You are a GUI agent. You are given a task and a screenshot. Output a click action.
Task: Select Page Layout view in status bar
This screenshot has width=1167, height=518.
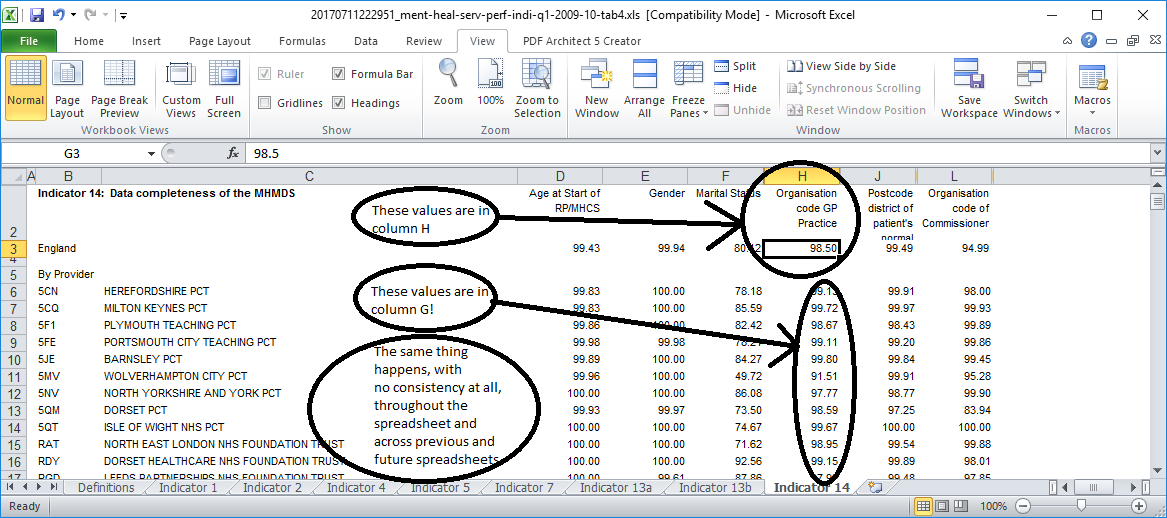click(x=940, y=506)
